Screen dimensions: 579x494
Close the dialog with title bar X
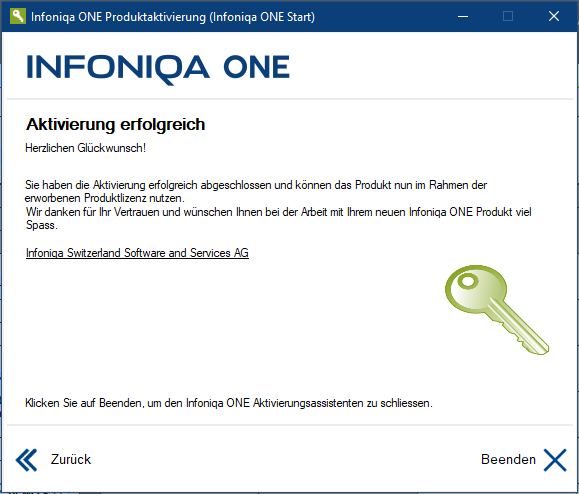[554, 16]
